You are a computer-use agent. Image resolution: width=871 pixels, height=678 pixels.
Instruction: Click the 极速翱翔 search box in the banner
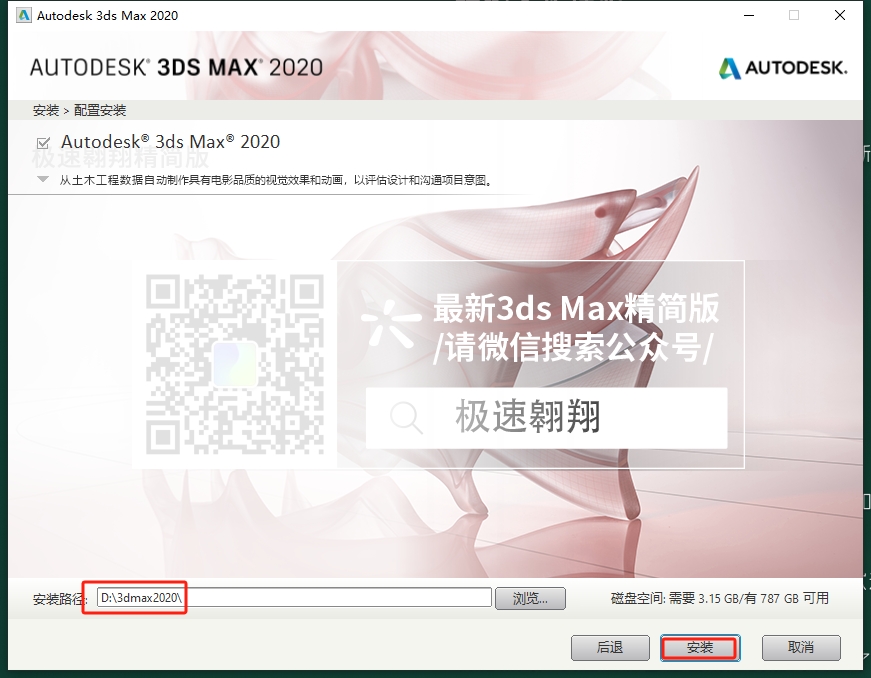point(546,418)
